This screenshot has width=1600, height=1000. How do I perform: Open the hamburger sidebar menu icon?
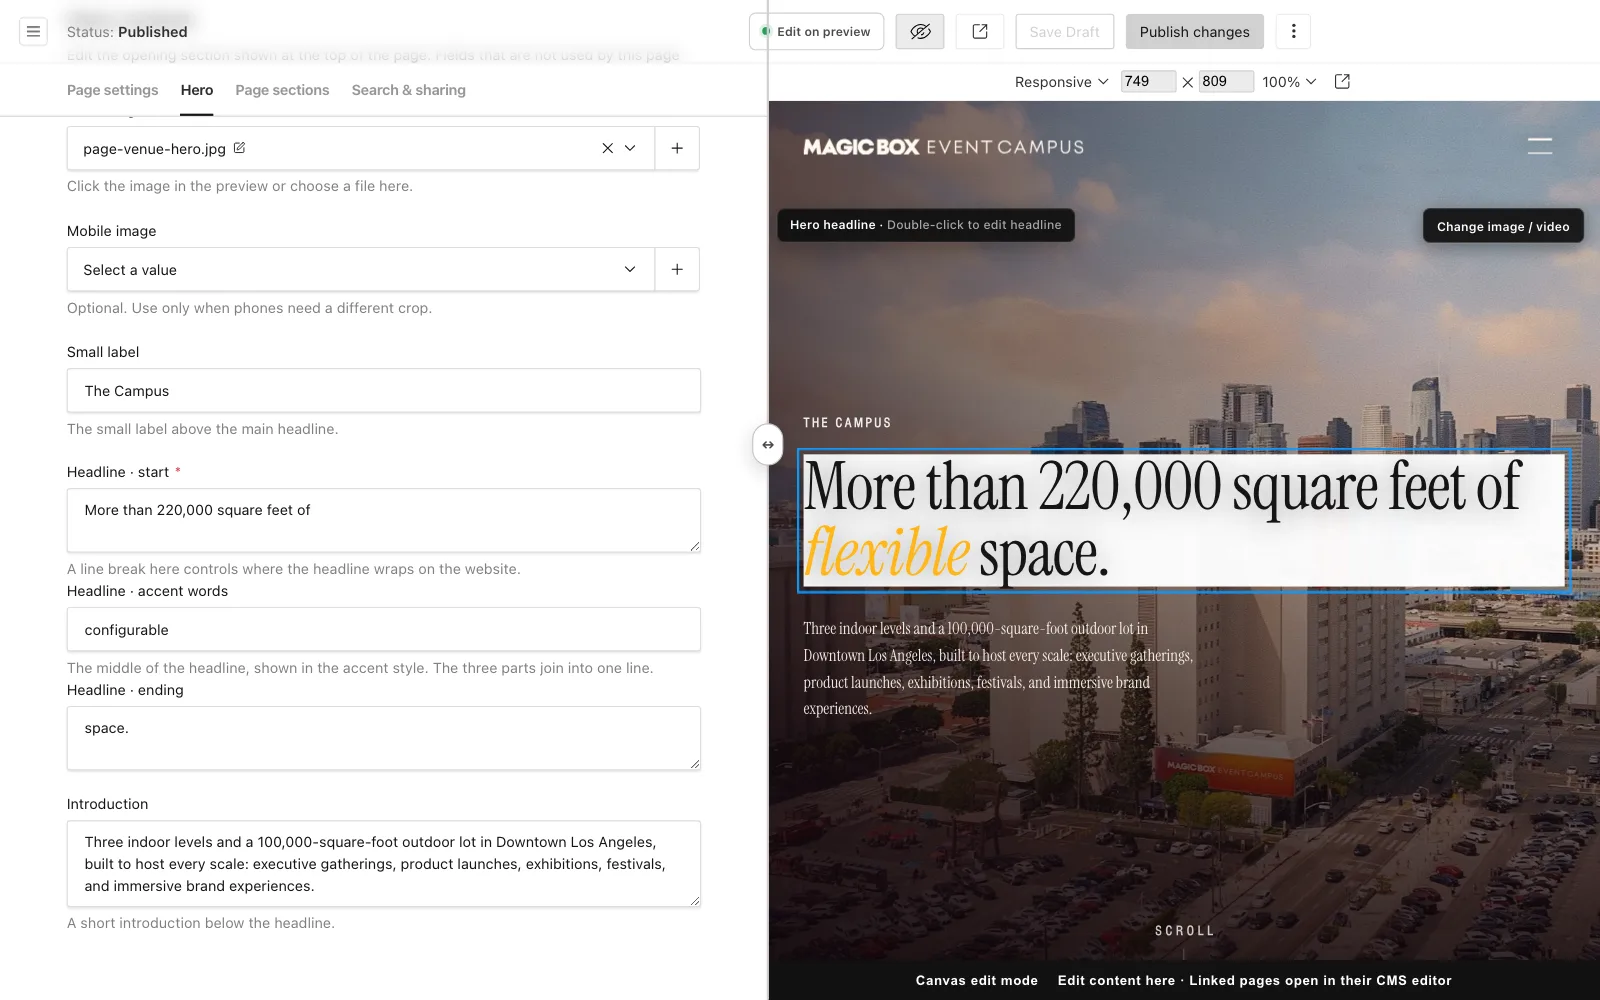pos(33,32)
